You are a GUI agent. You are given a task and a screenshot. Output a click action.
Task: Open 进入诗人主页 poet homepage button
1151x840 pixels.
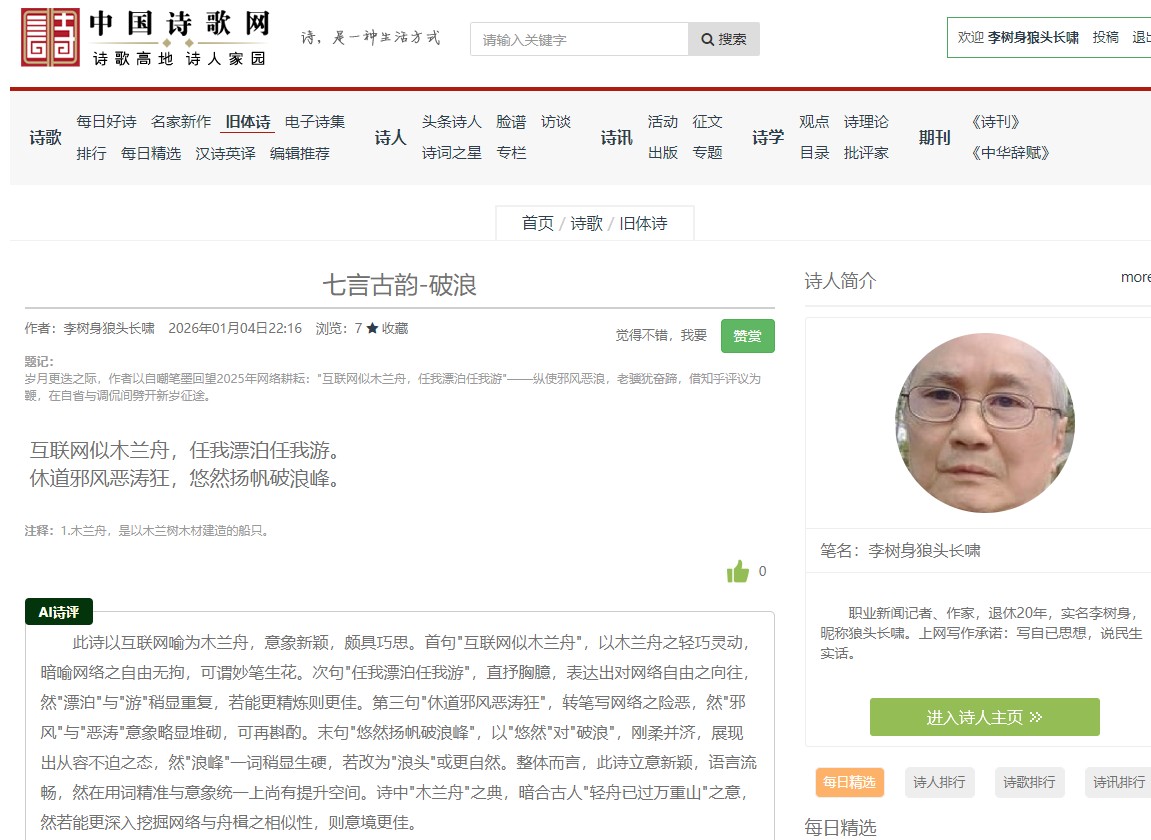pos(984,717)
